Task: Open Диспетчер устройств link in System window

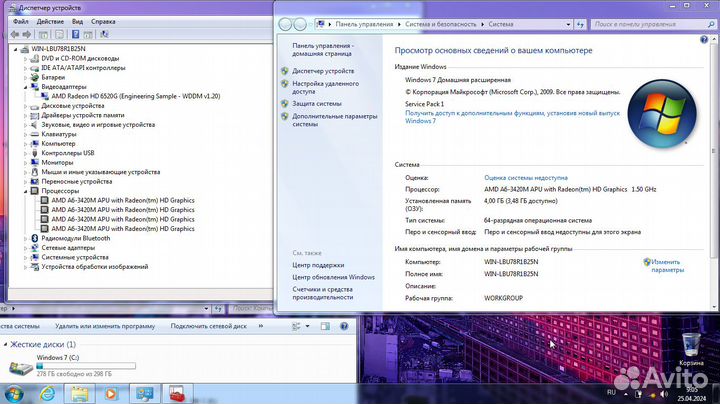Action: pos(323,71)
